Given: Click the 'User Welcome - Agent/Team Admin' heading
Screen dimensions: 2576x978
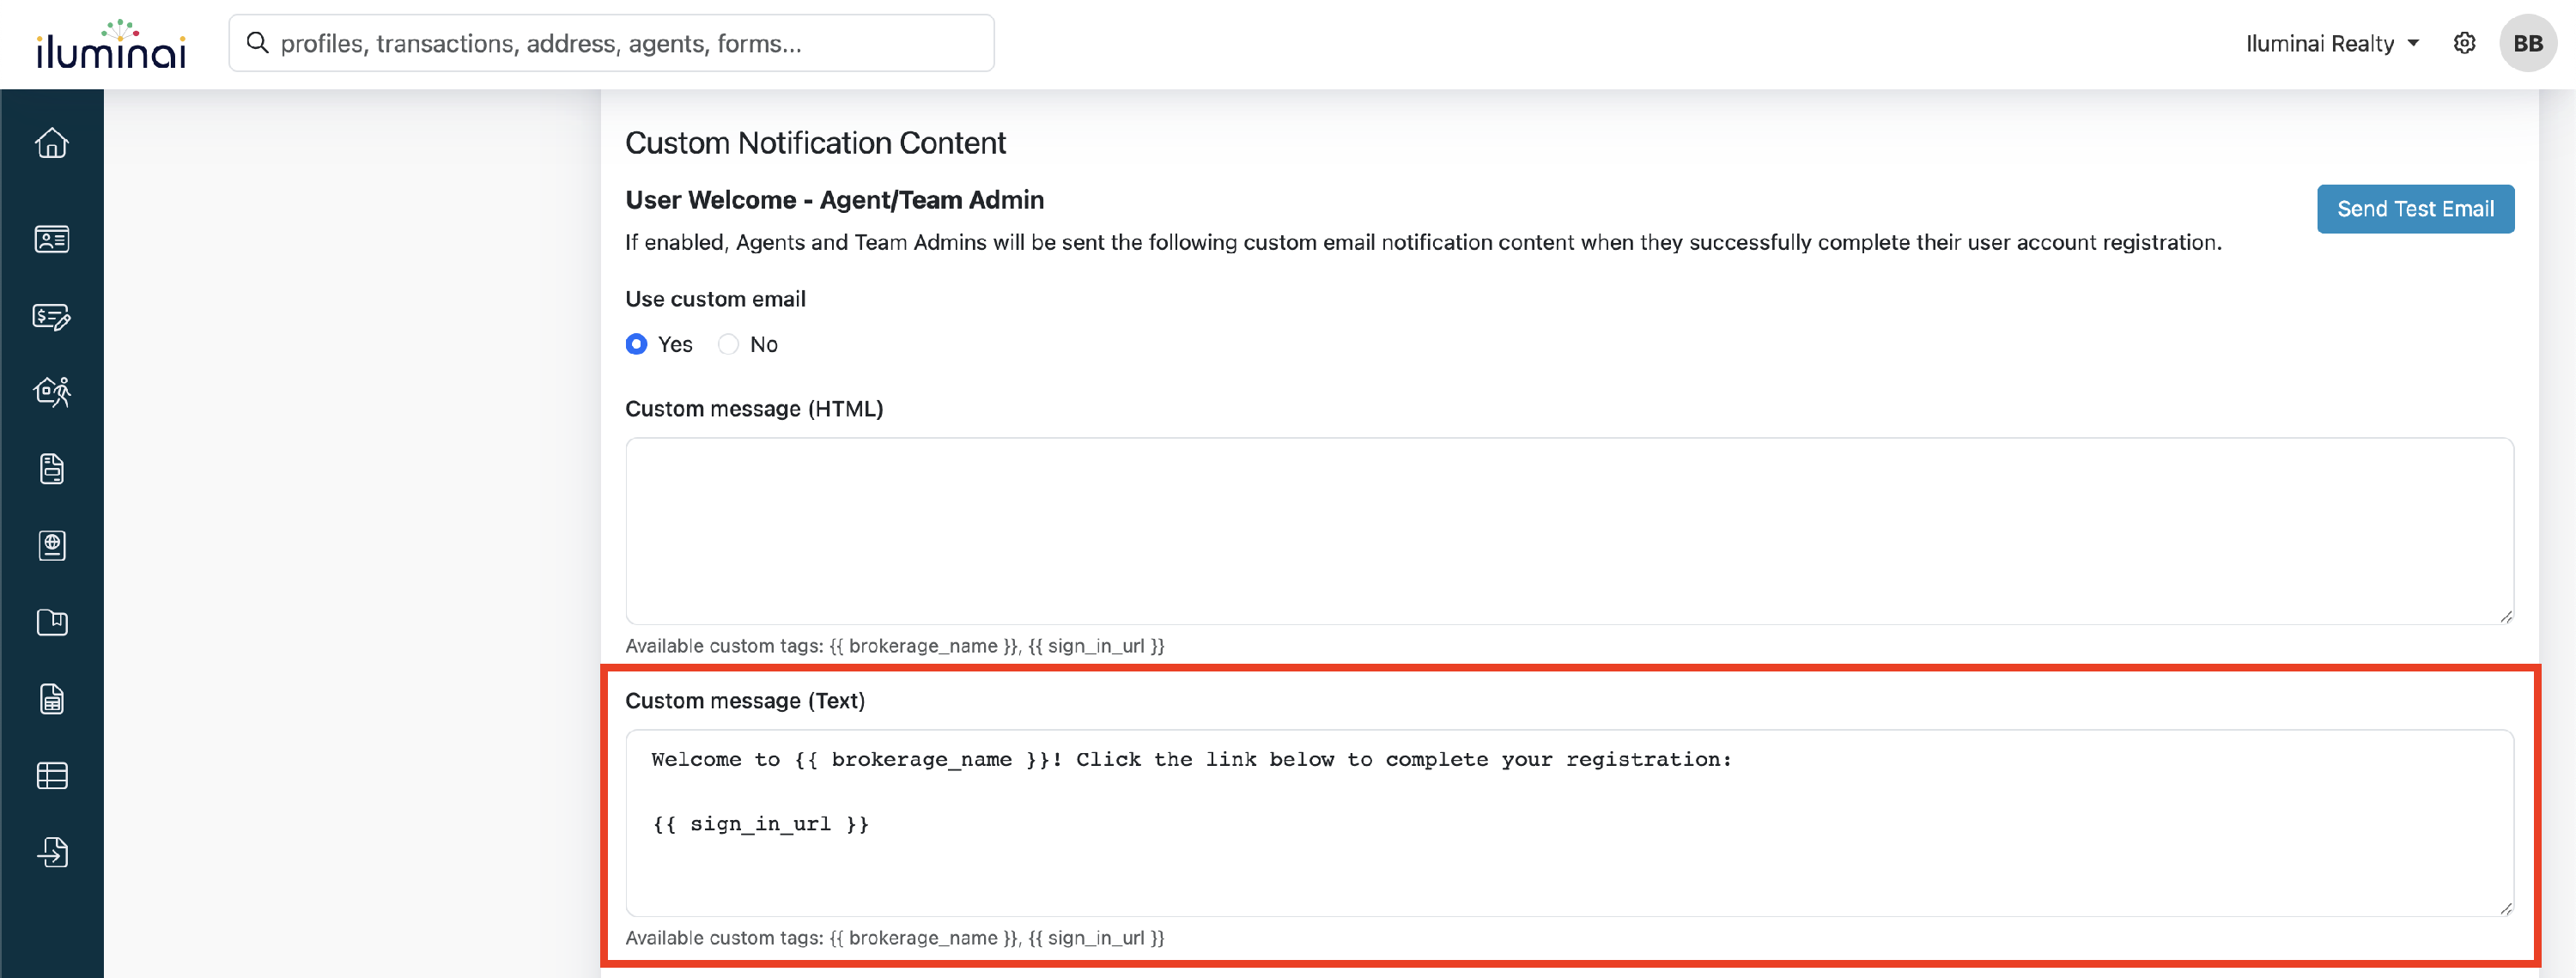Looking at the screenshot, I should pos(834,200).
